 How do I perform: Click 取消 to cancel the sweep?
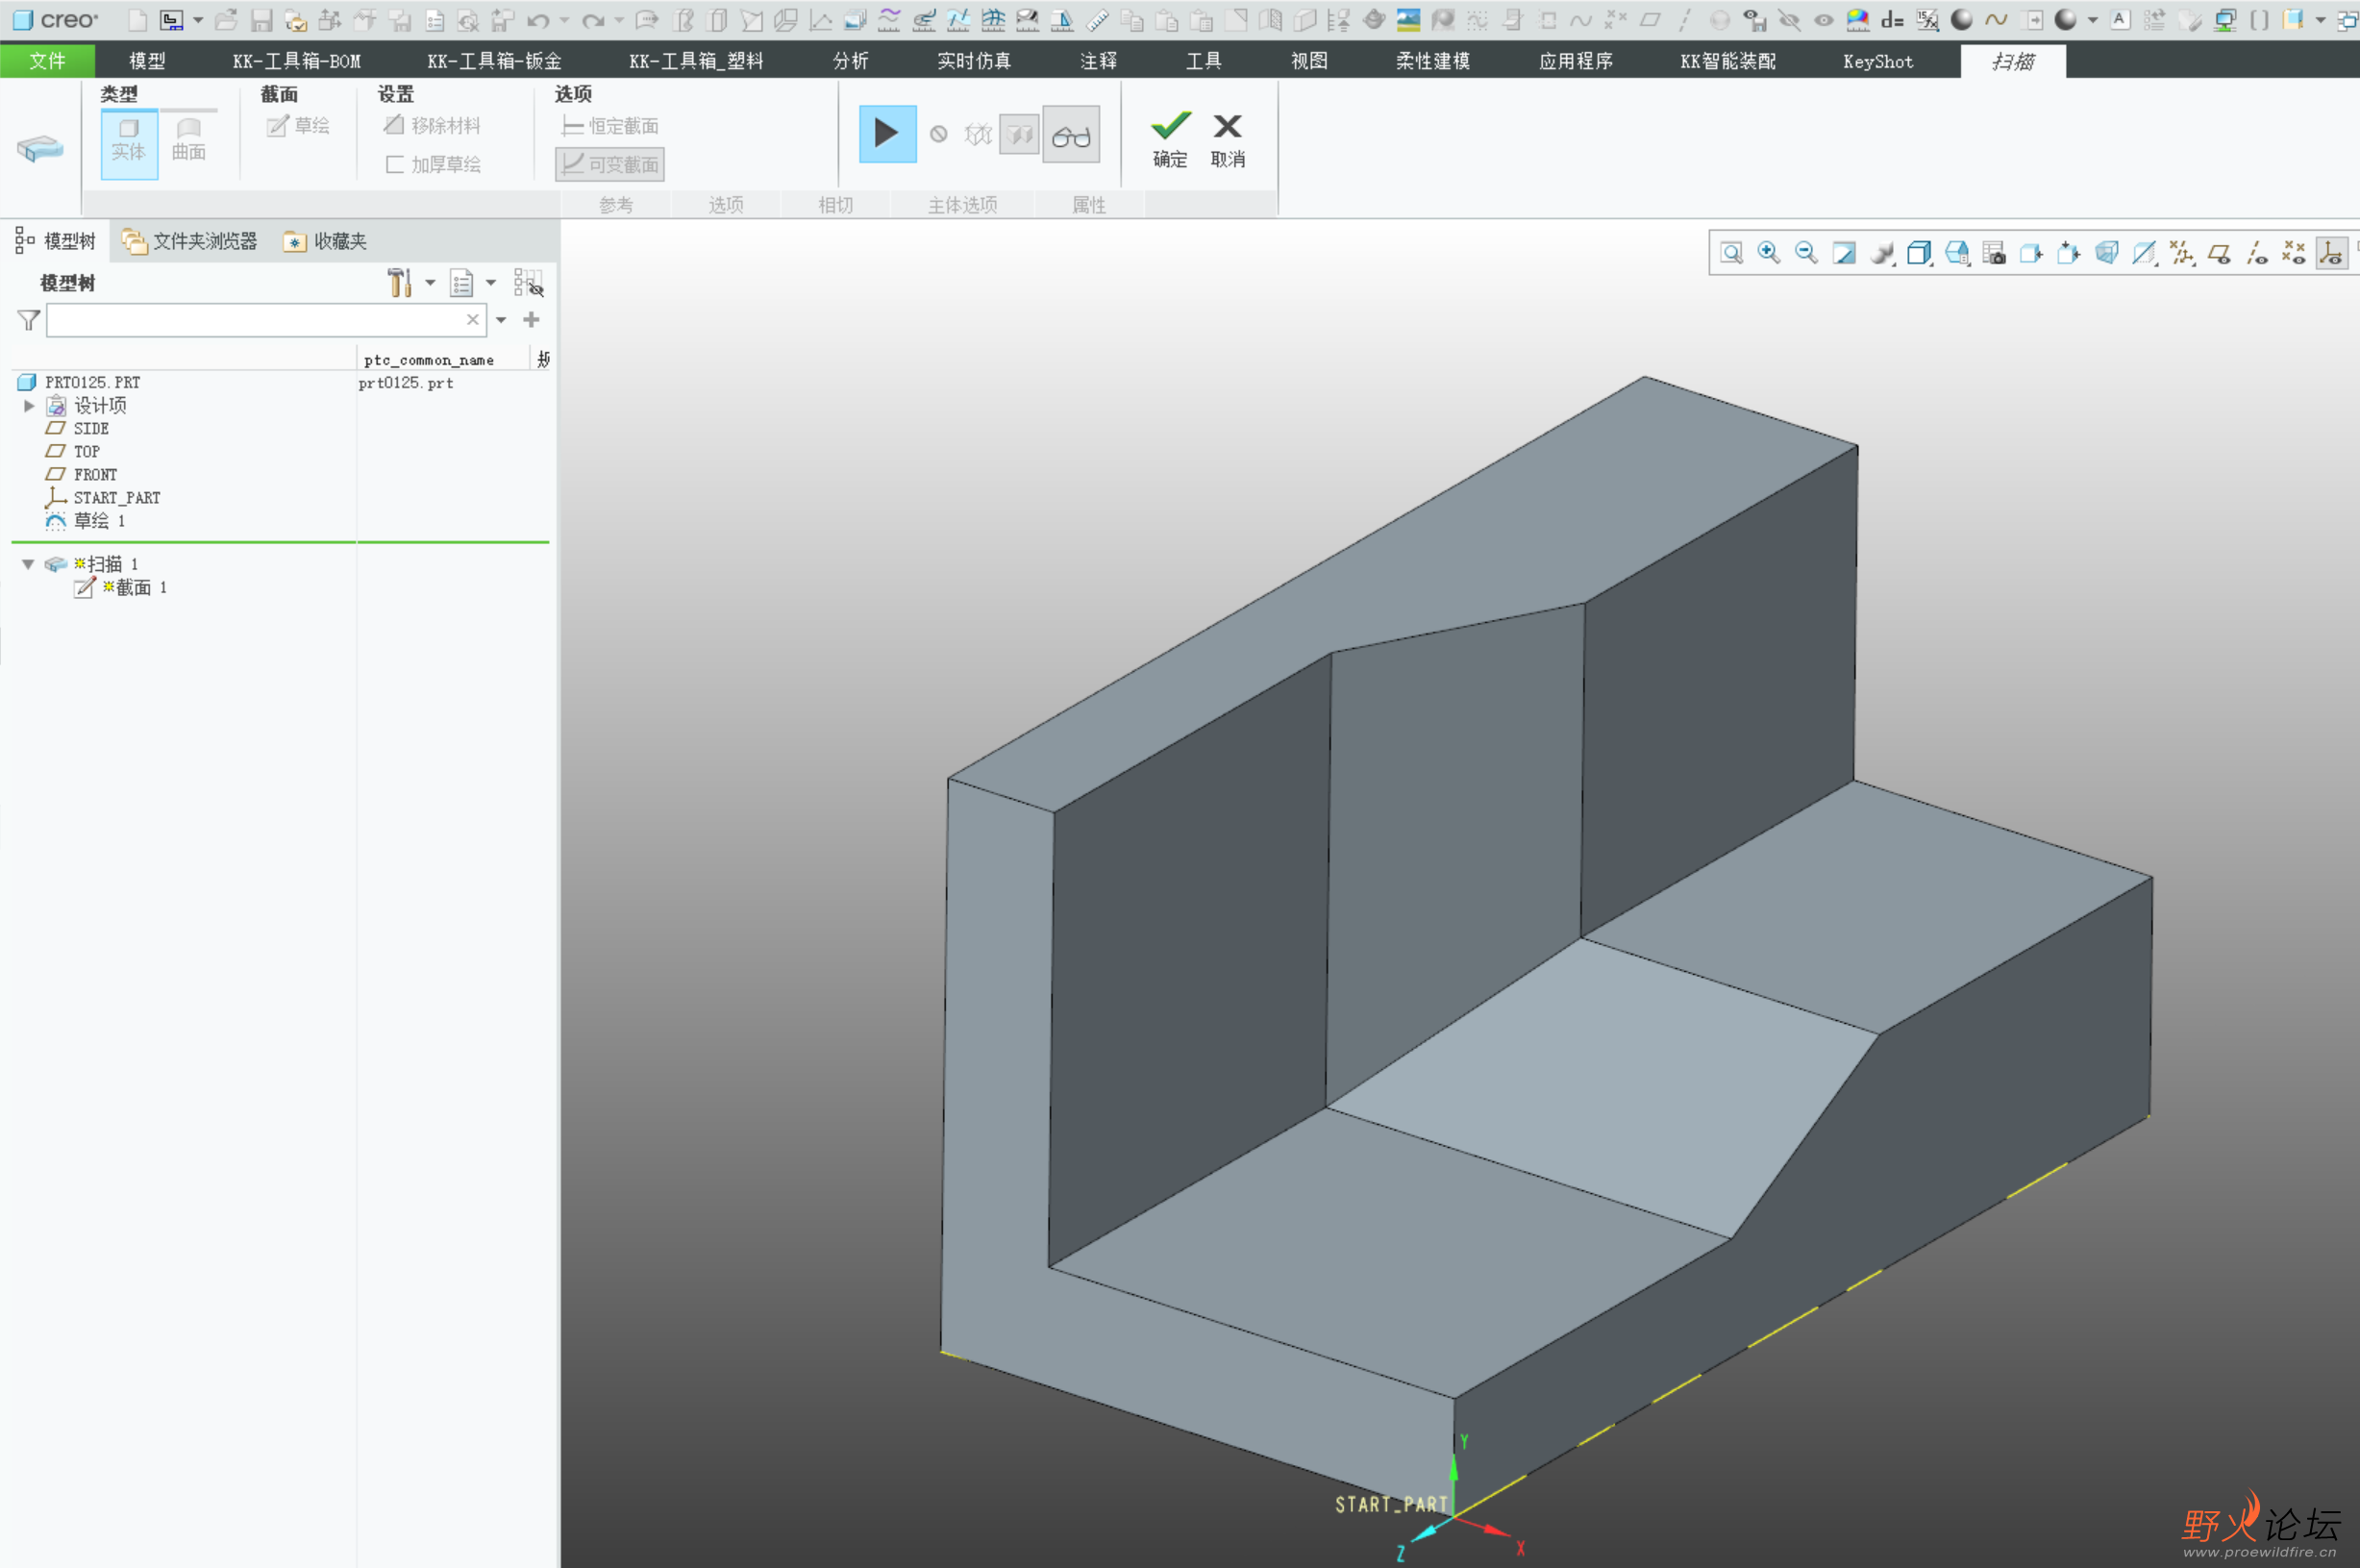click(x=1228, y=140)
